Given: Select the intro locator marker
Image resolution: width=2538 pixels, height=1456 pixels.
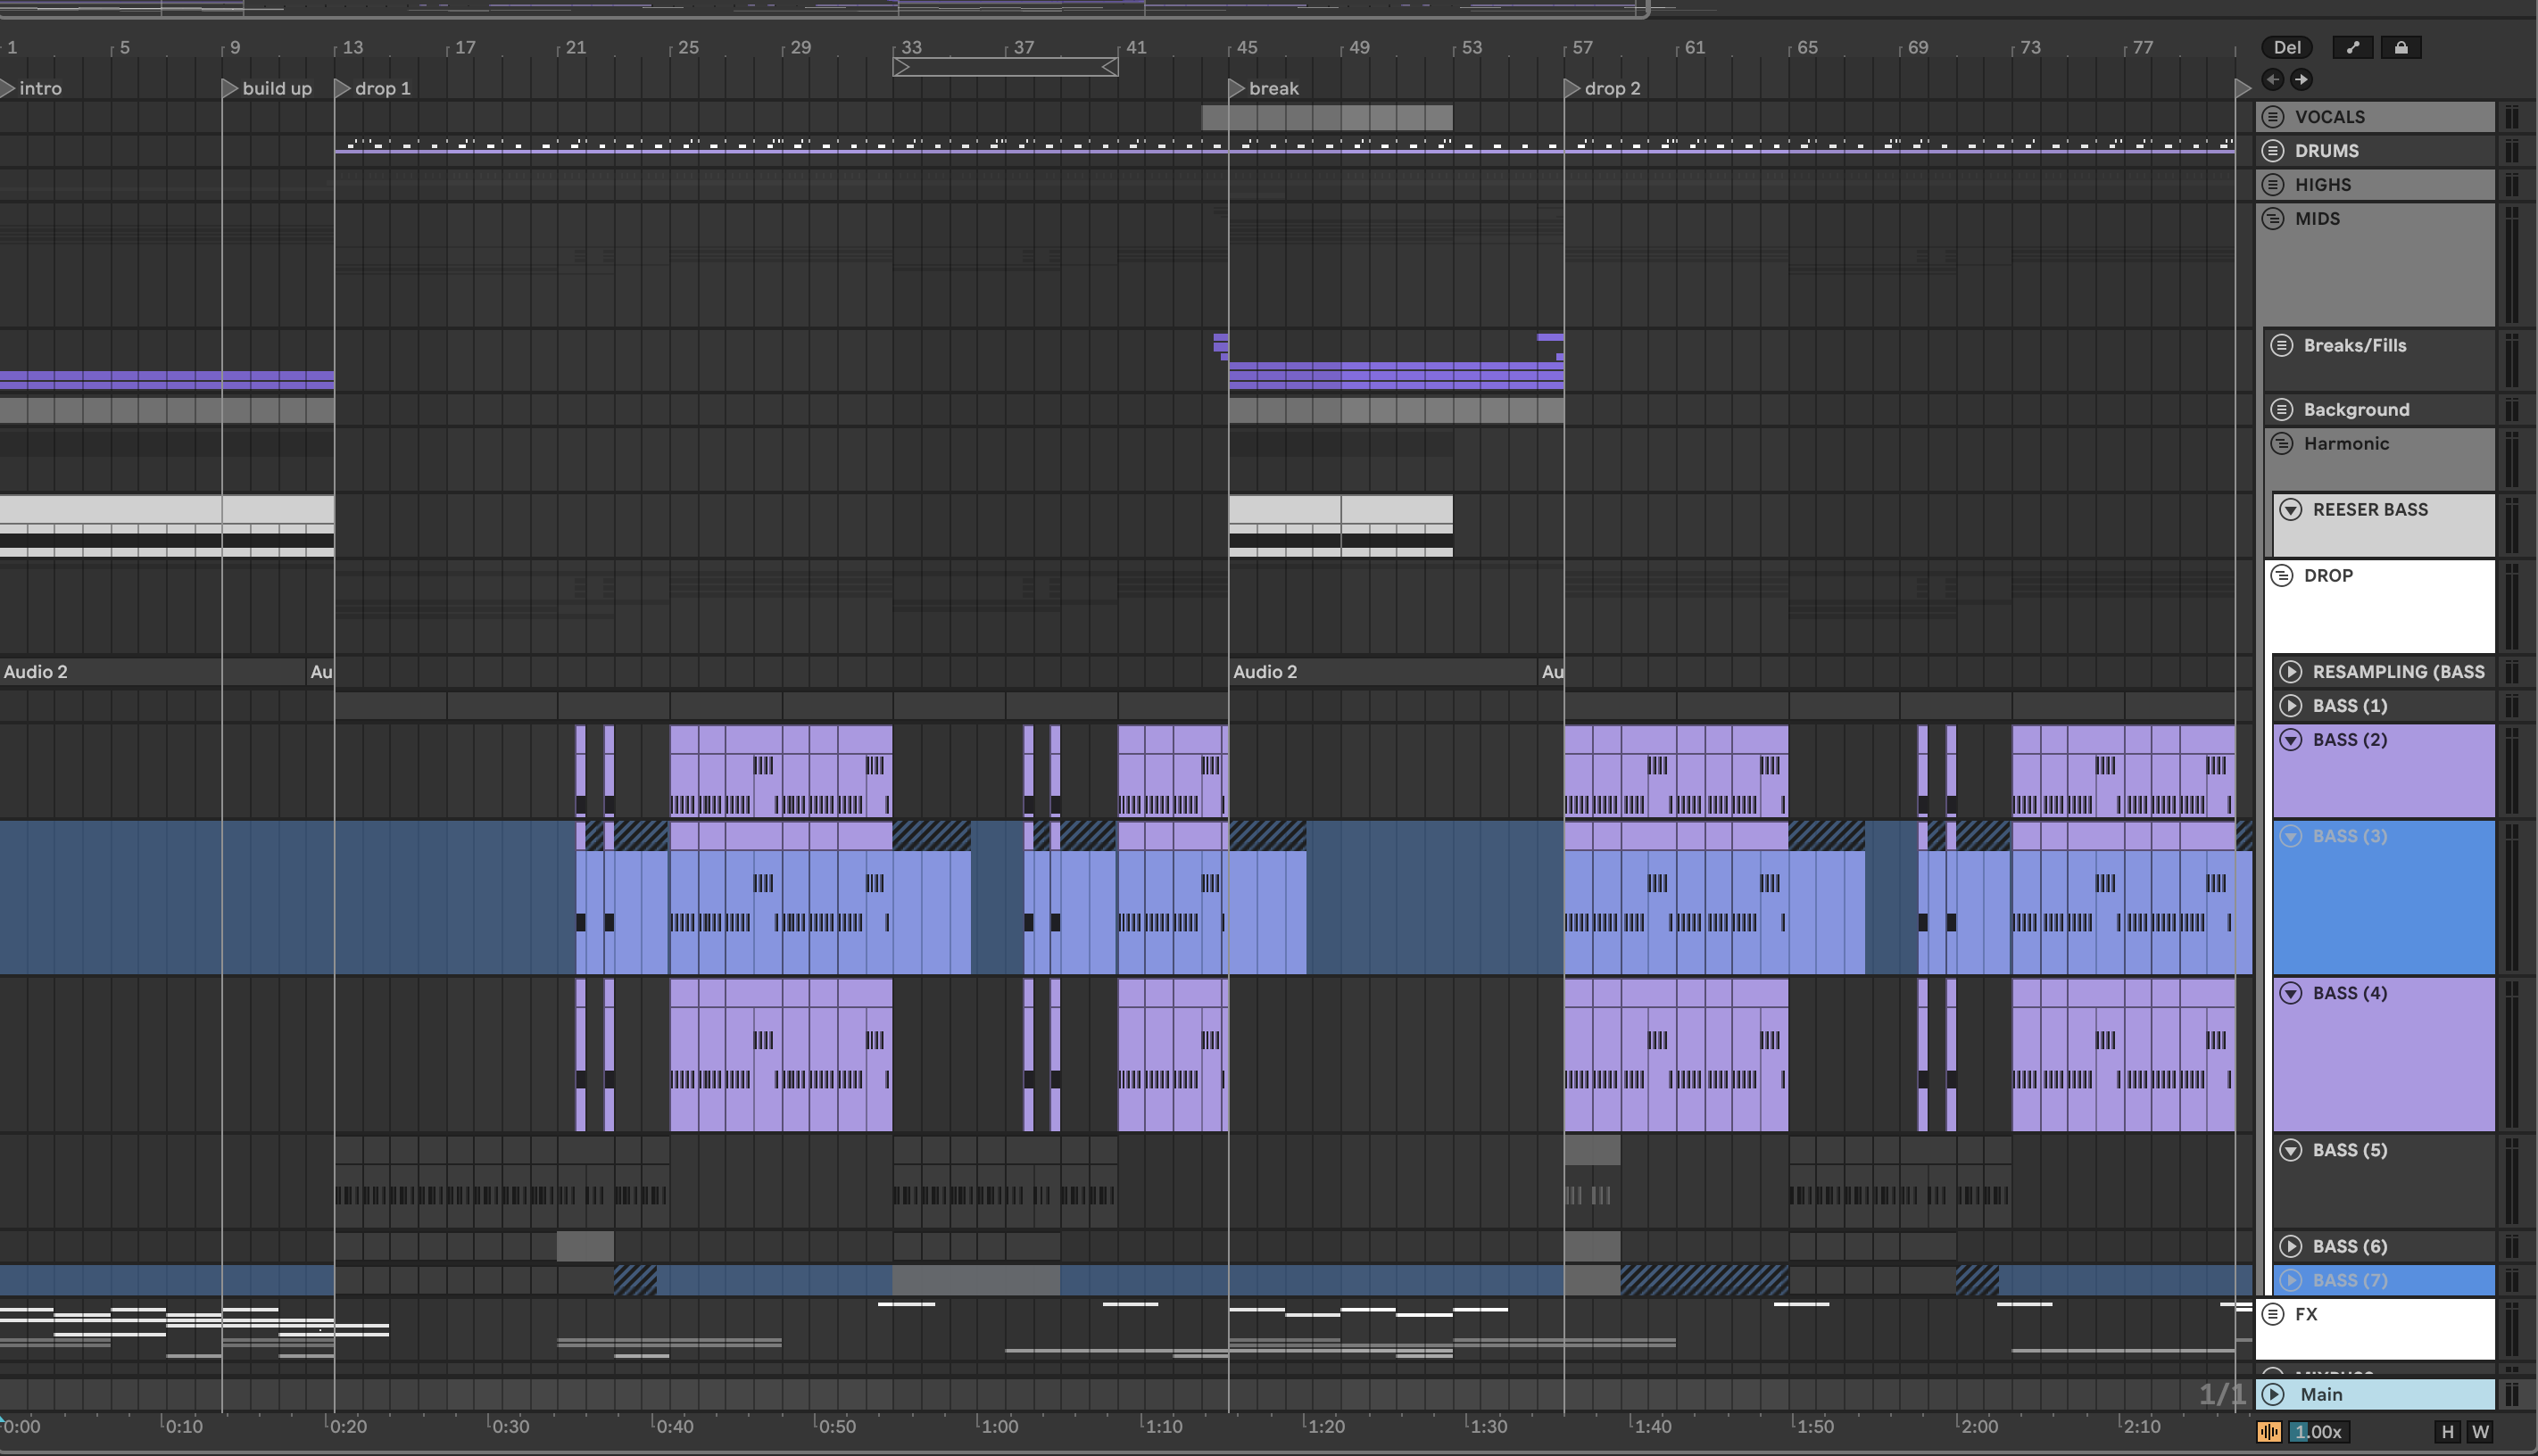Looking at the screenshot, I should point(31,88).
